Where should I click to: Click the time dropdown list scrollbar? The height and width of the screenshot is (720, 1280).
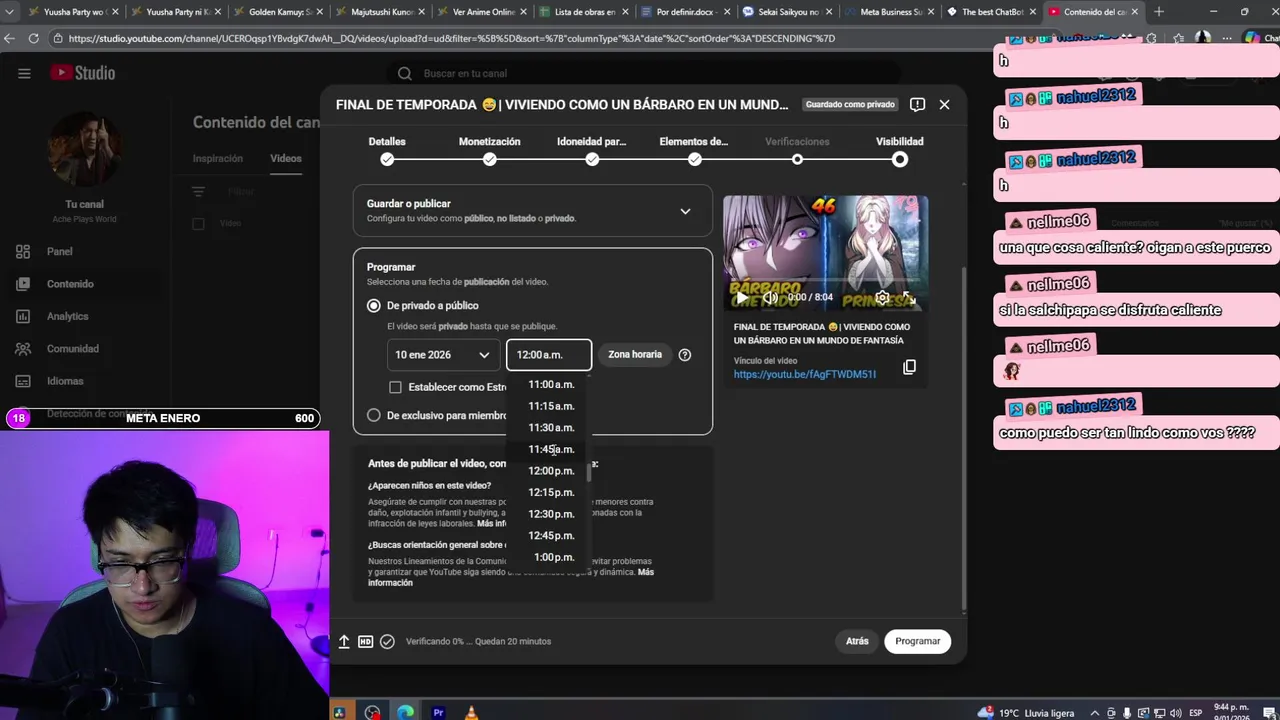[x=589, y=475]
